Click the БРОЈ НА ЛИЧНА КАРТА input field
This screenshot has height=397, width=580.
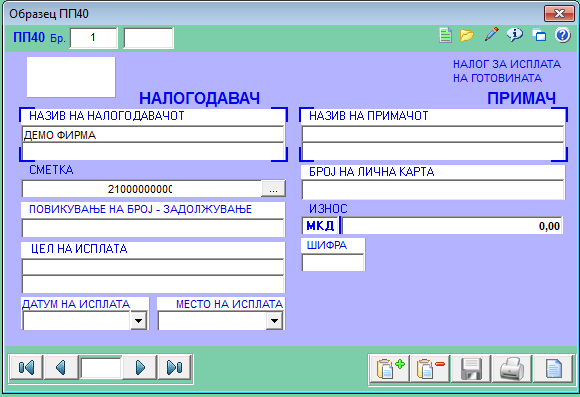pos(433,190)
